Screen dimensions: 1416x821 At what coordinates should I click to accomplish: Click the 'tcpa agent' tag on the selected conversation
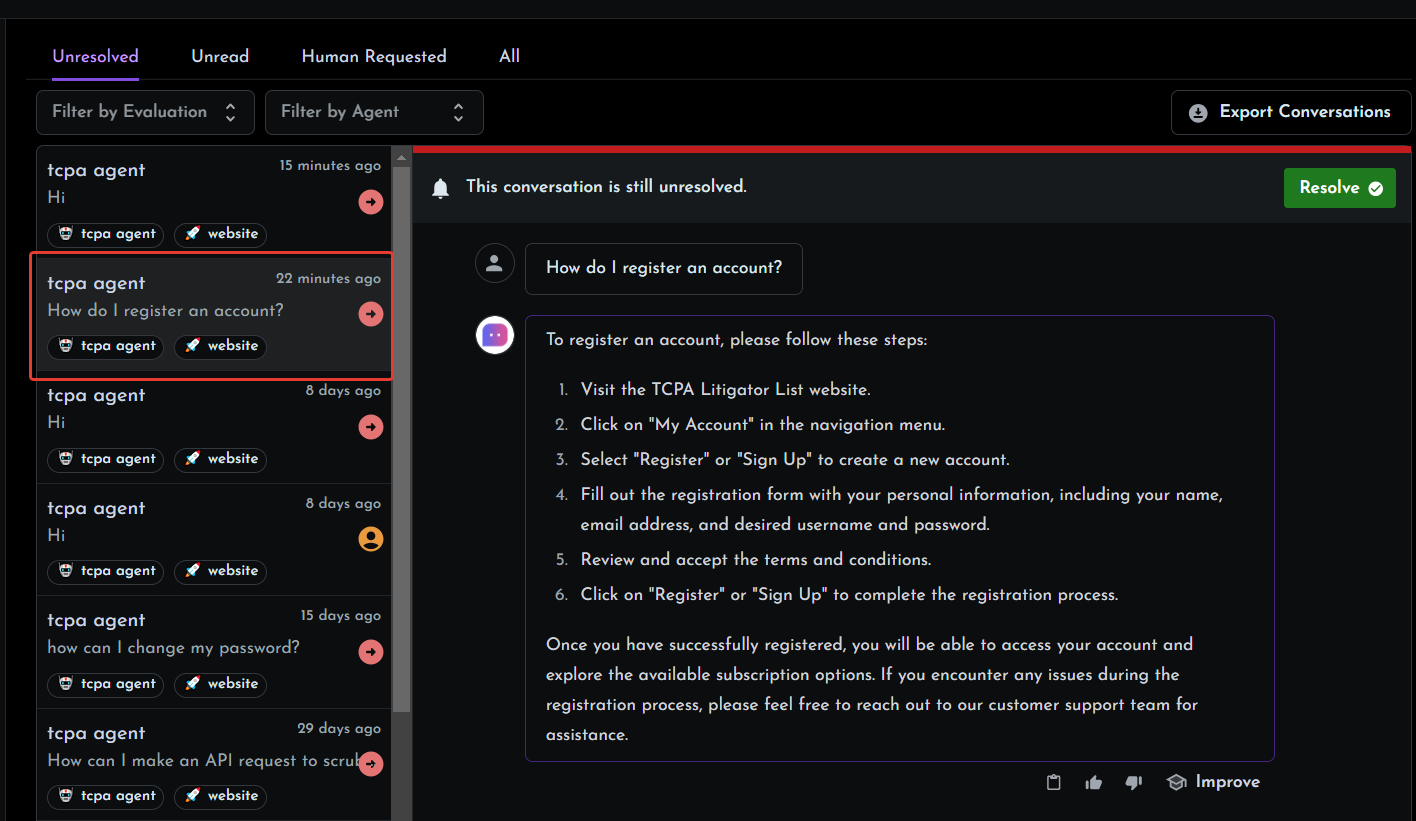[105, 347]
